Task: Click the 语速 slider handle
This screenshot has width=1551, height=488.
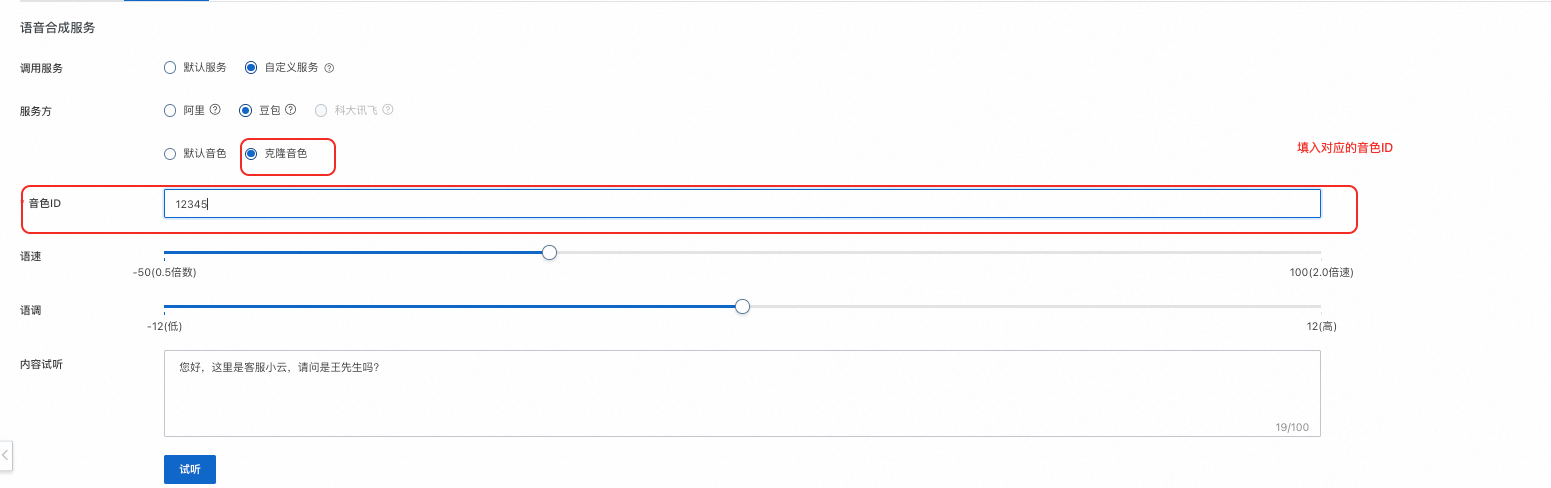Action: click(x=549, y=252)
